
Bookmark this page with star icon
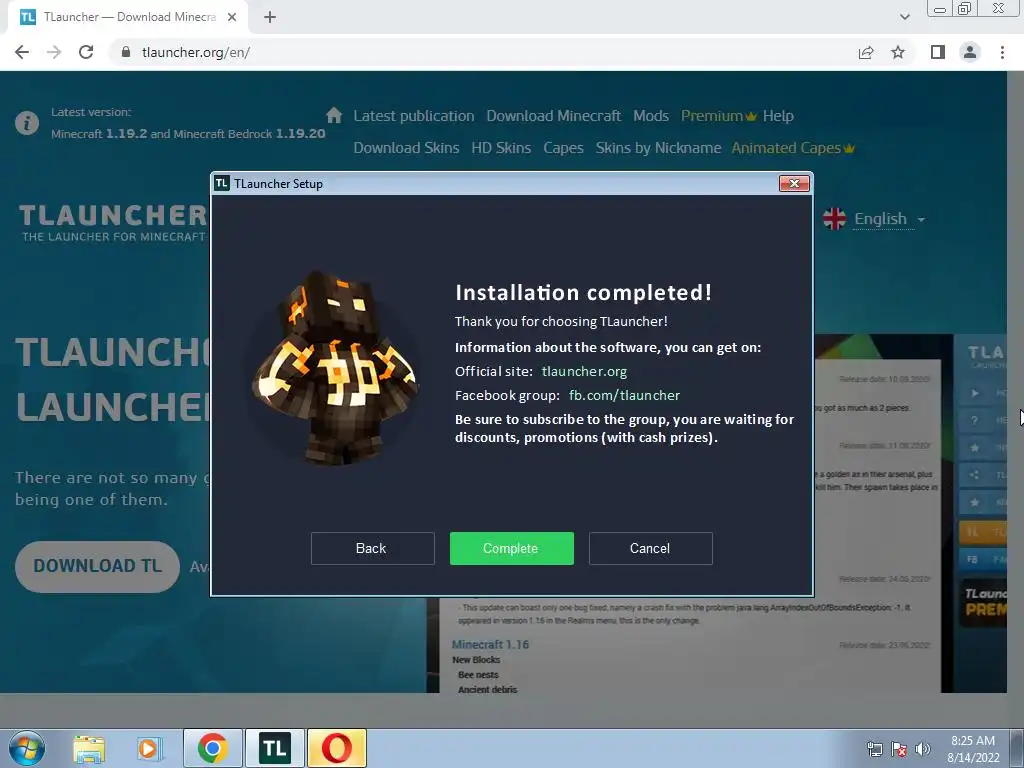click(898, 52)
